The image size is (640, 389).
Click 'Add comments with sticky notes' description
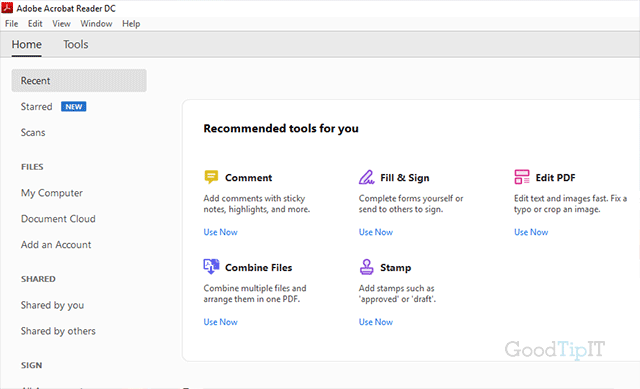click(257, 204)
